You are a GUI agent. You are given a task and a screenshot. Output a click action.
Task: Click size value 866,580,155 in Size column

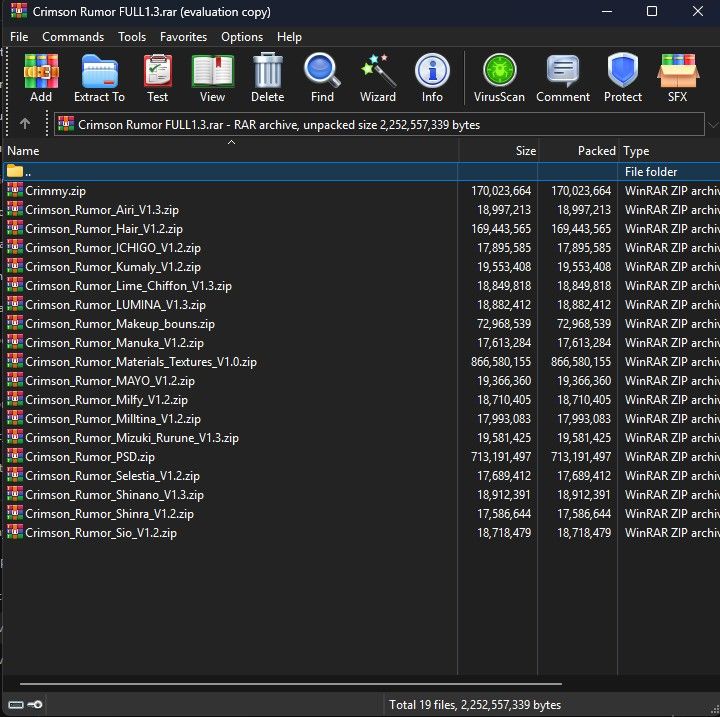click(501, 361)
